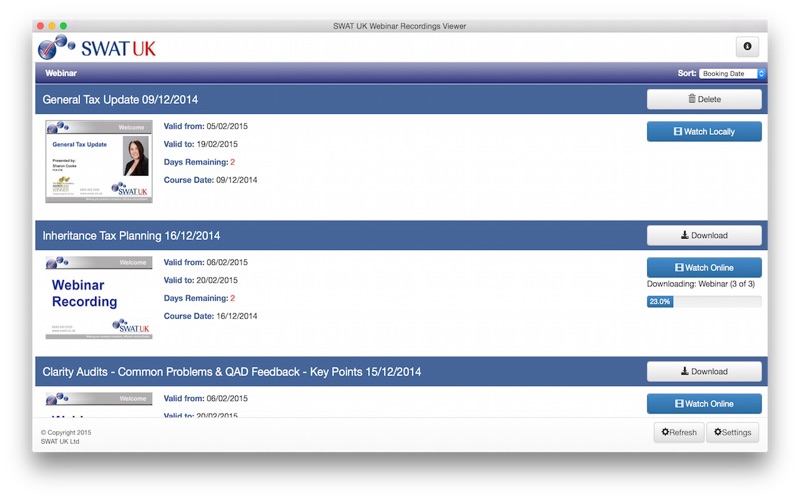Click the Webinar column header
This screenshot has height=500, width=800.
[x=61, y=73]
